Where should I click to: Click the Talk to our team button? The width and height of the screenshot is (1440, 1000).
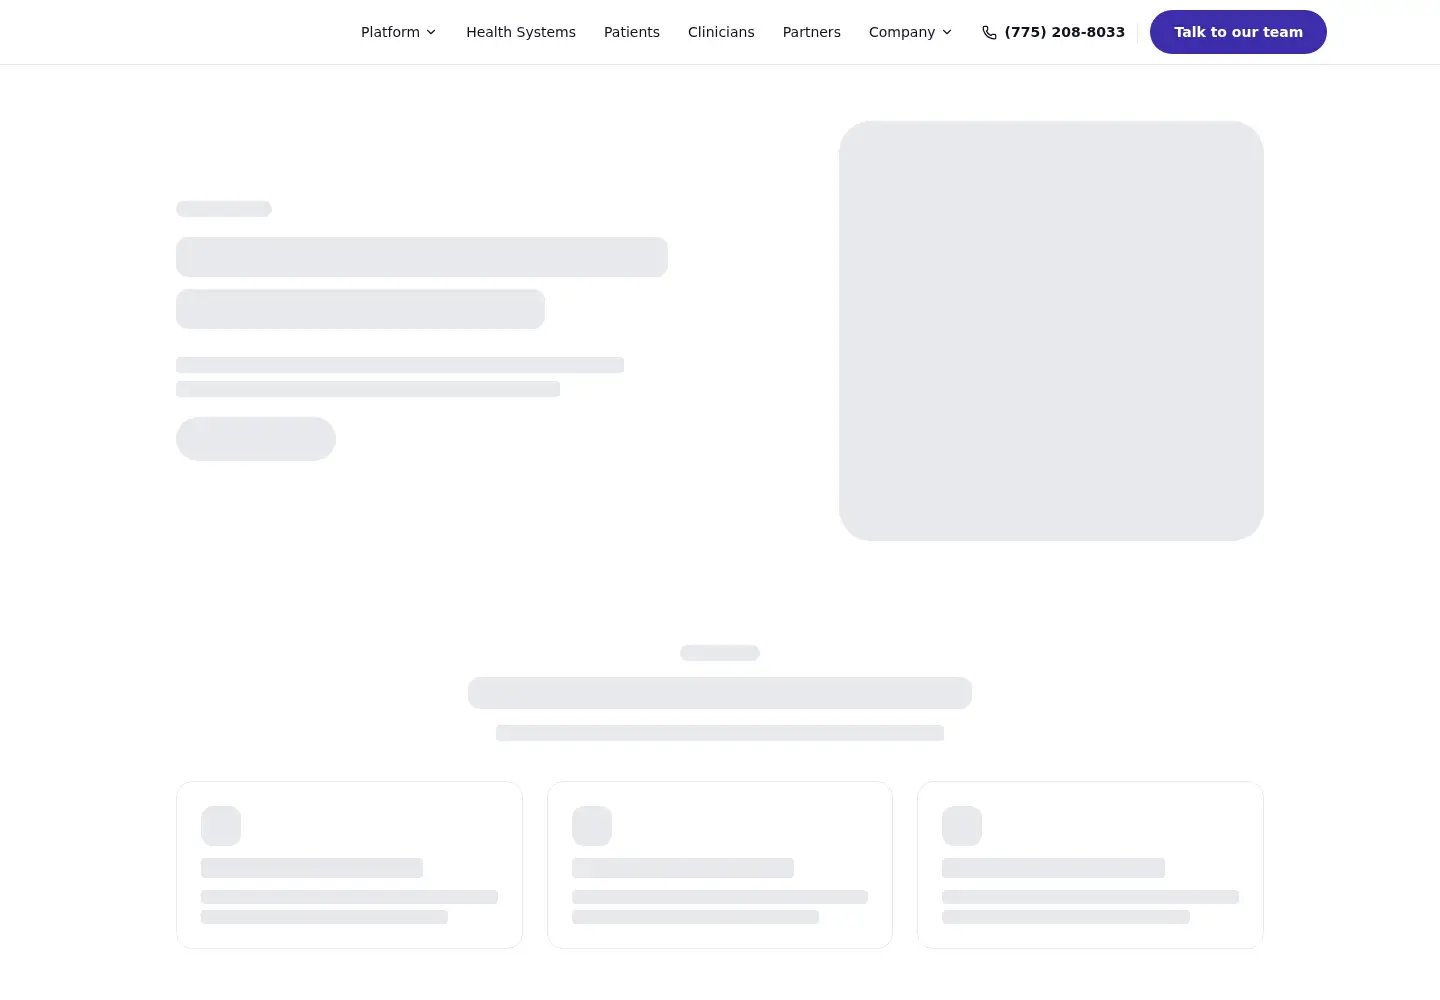(x=1238, y=32)
